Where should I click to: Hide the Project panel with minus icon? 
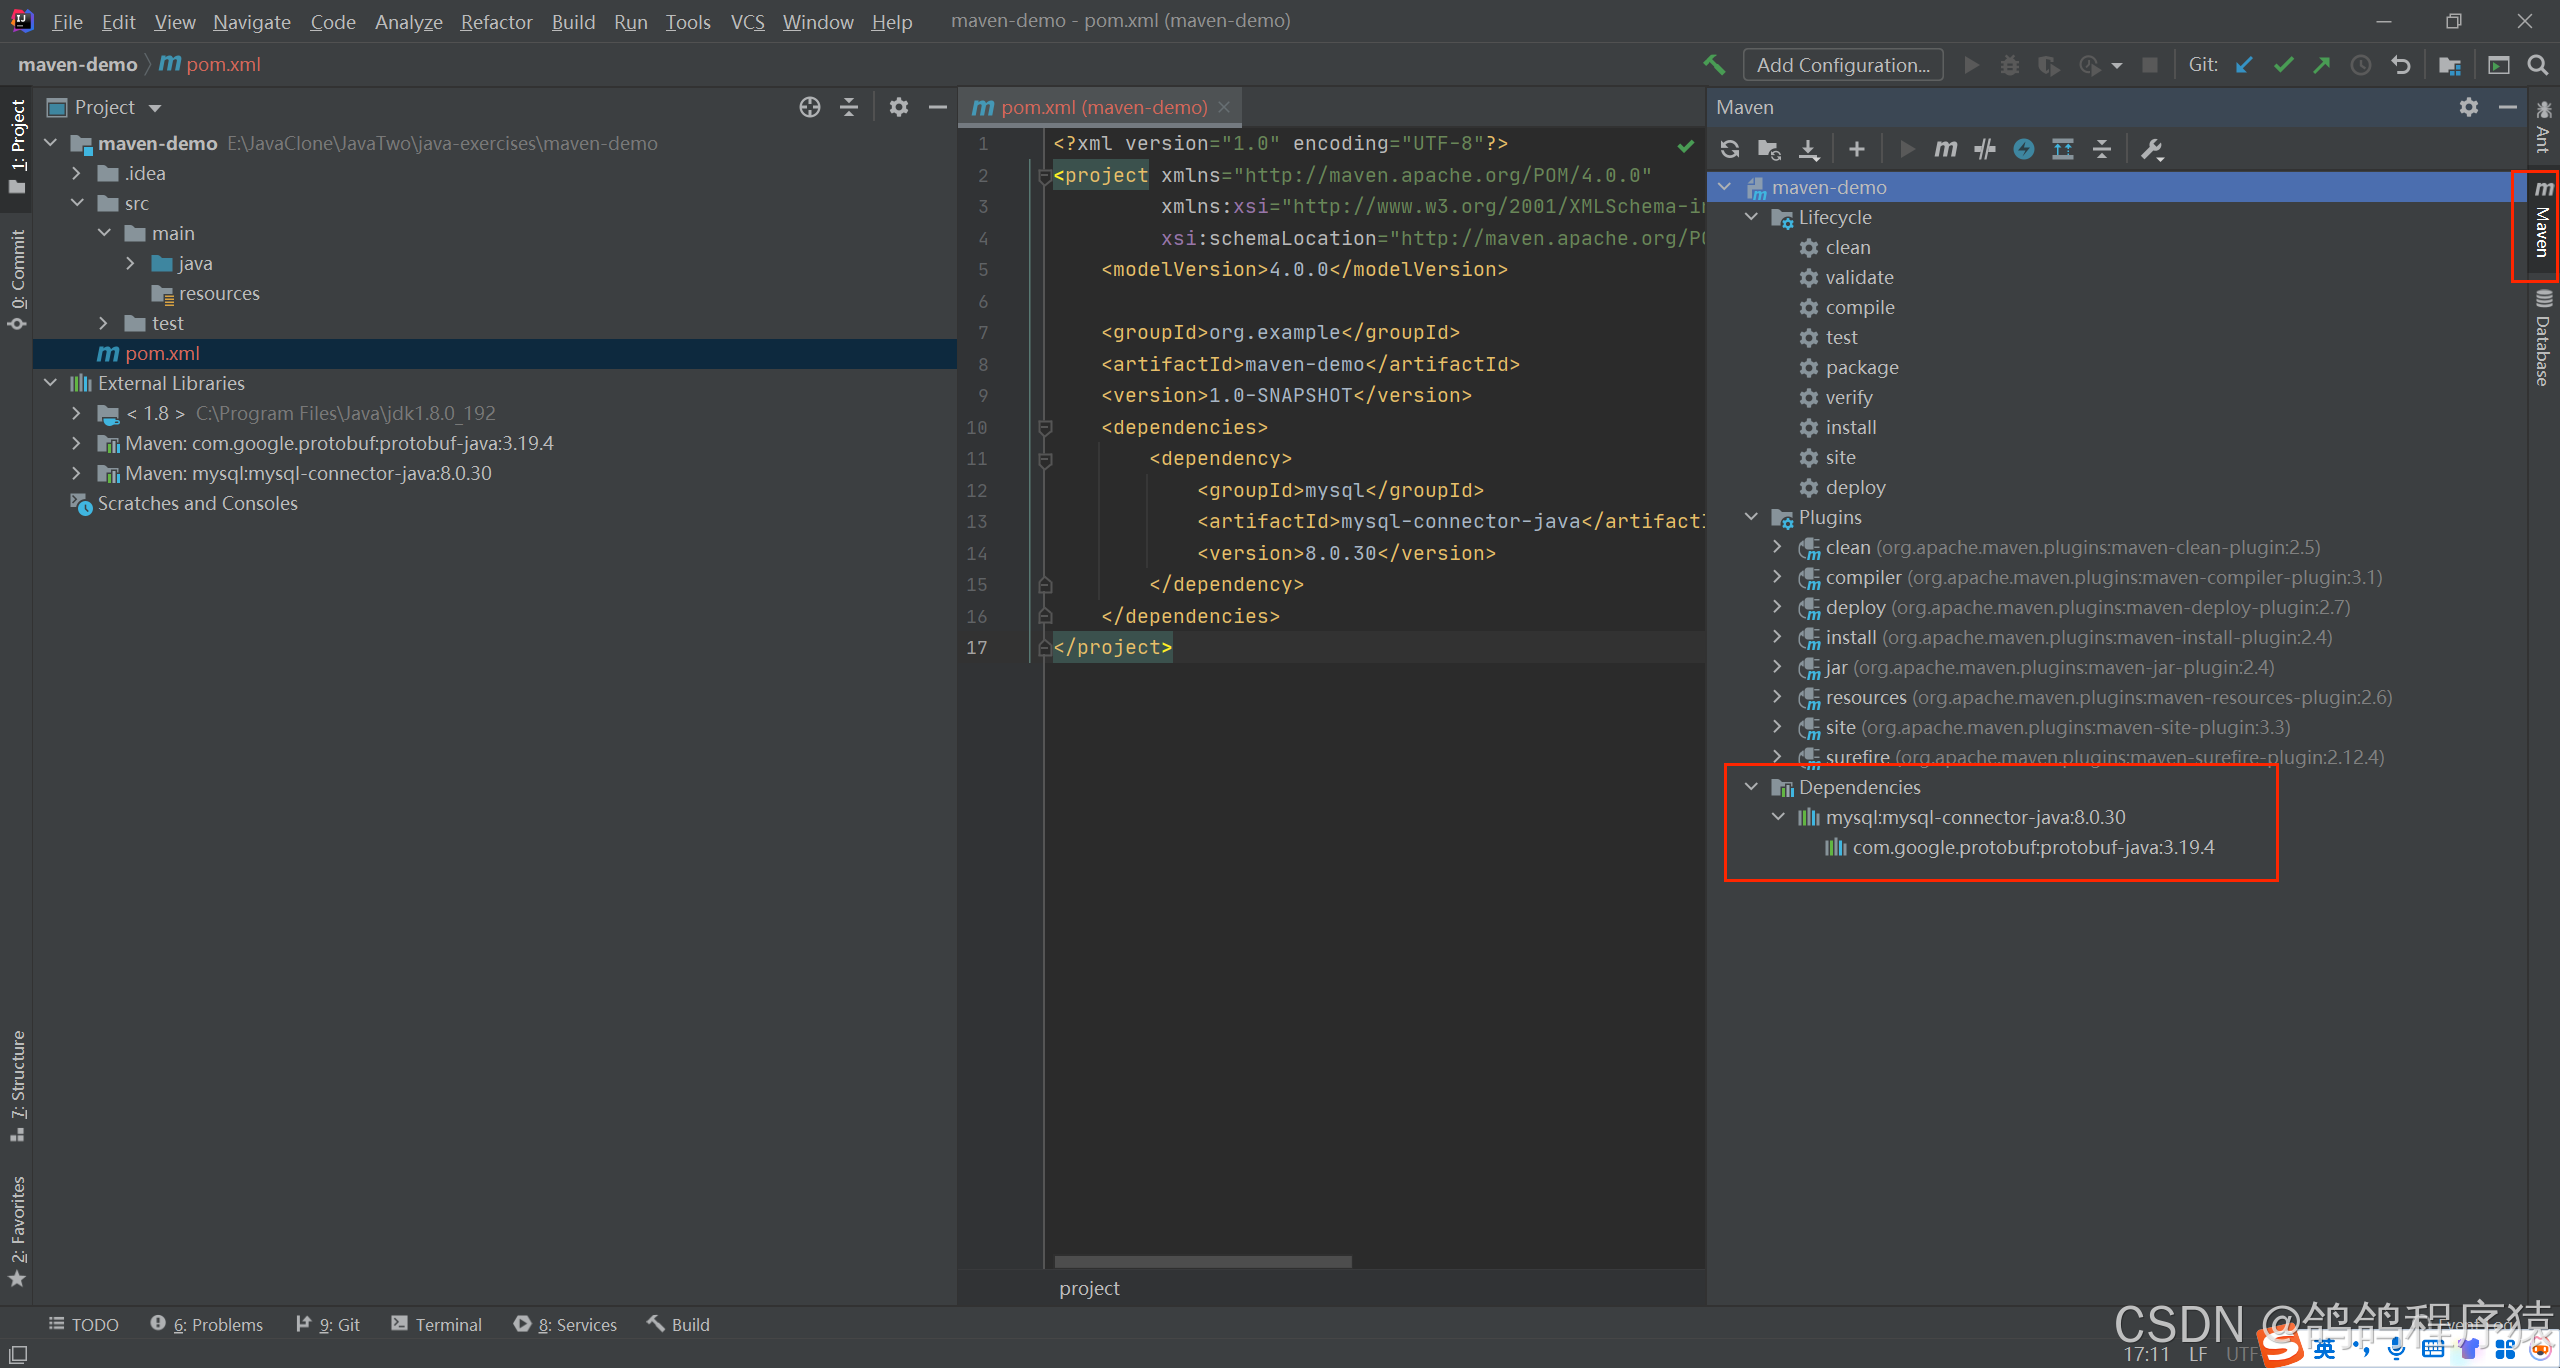coord(937,107)
